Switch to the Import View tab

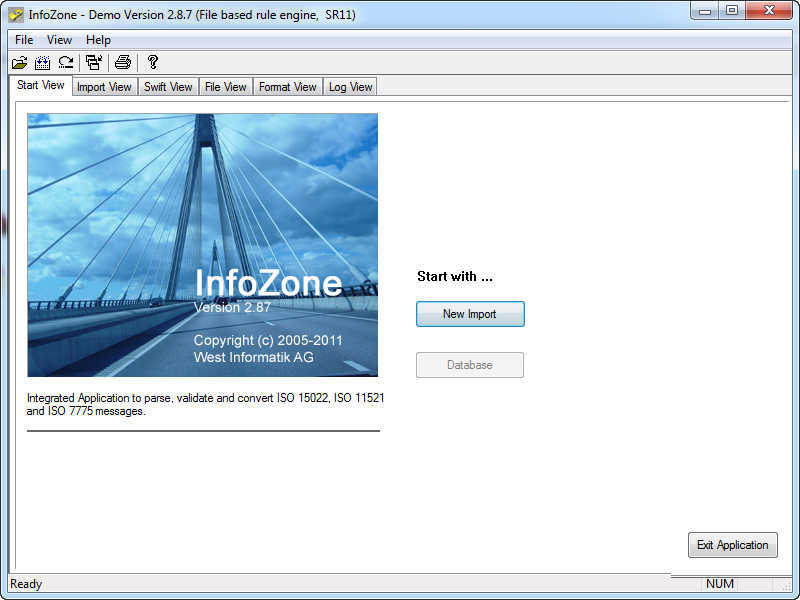tap(104, 87)
